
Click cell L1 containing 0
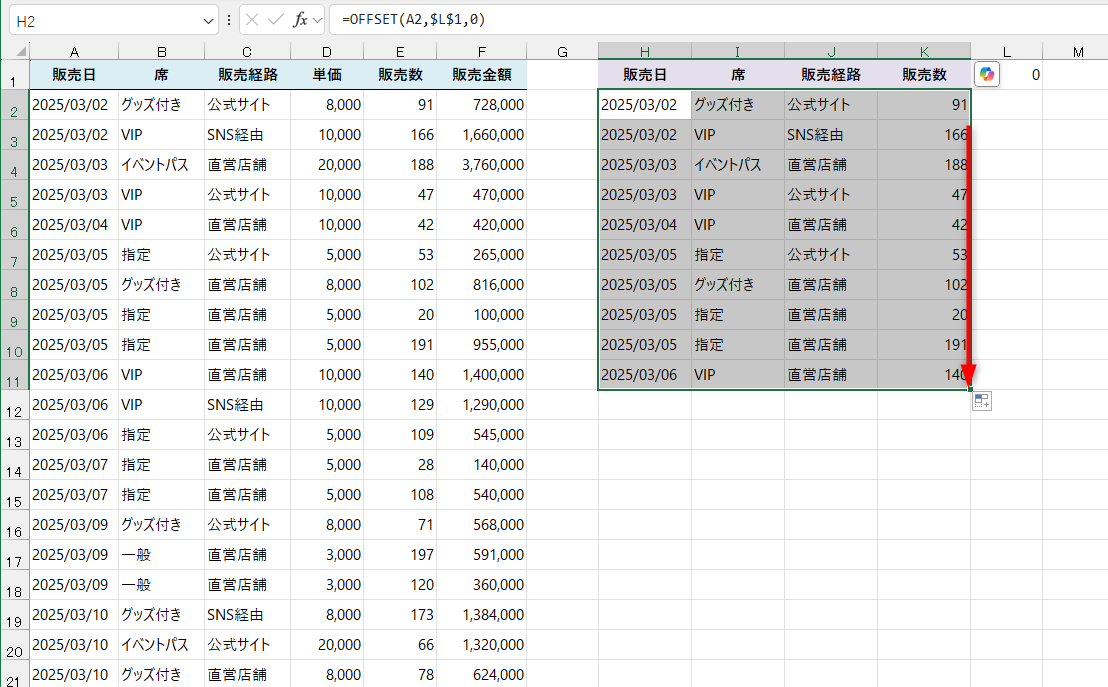pos(1007,75)
